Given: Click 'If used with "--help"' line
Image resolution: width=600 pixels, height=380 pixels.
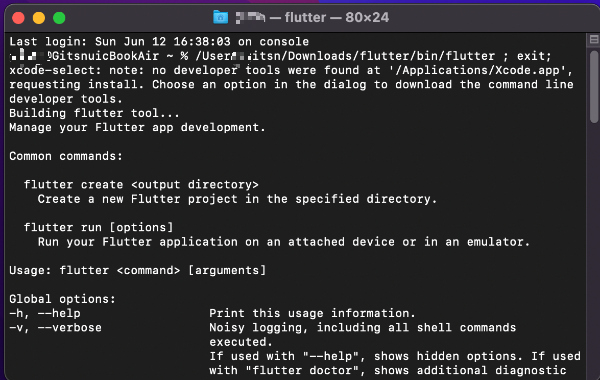Looking at the screenshot, I should (x=395, y=356).
